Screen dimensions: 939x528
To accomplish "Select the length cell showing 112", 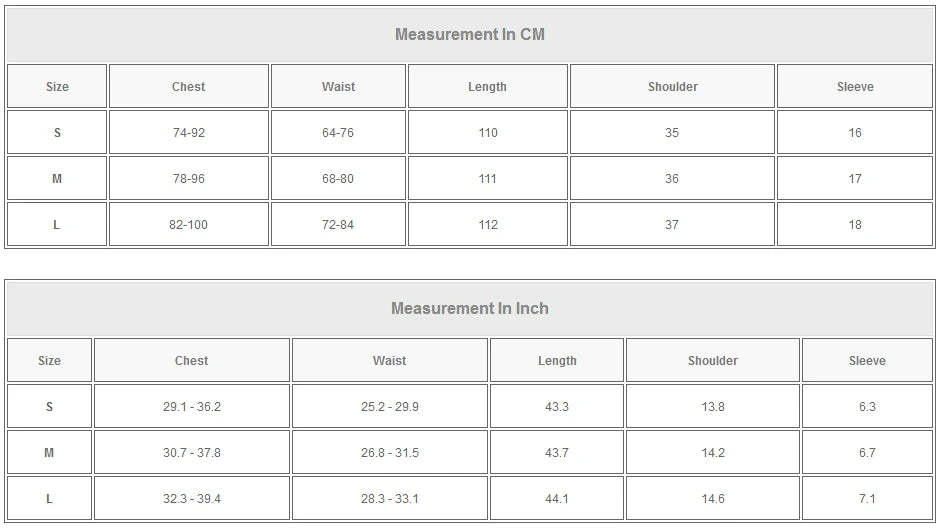I will point(487,225).
